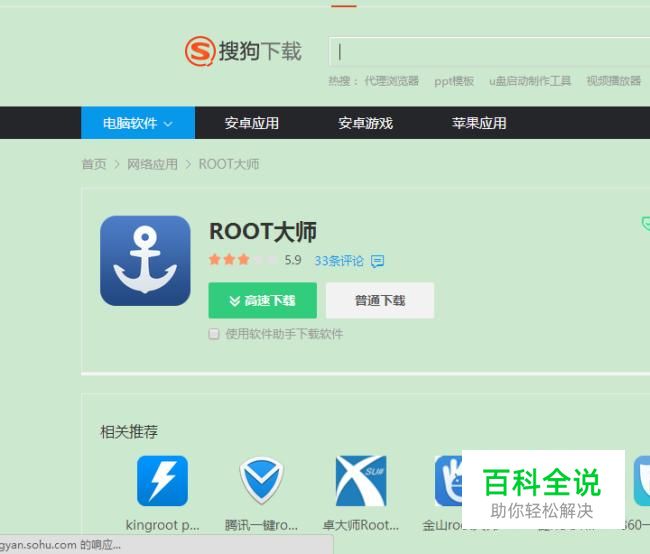Image resolution: width=650 pixels, height=554 pixels.
Task: Click the 普通下载 button
Action: 380,300
